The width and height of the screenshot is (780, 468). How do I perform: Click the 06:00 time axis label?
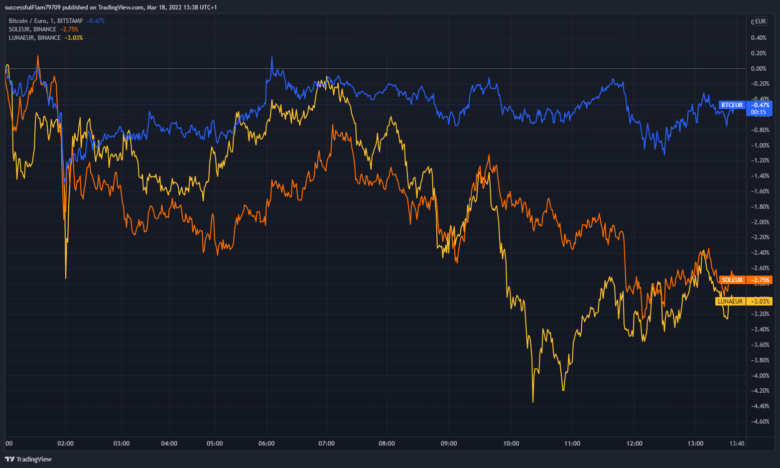tap(267, 444)
